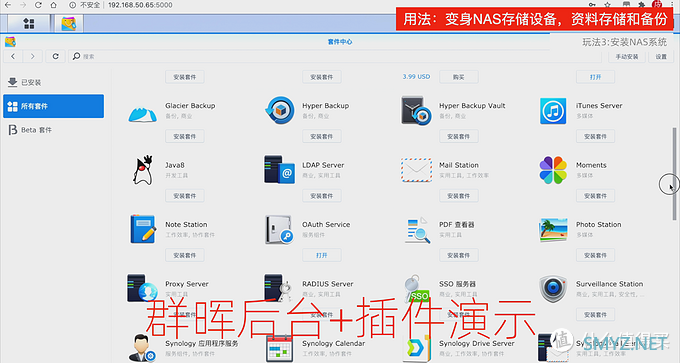Viewport: 680px width, 363px height.
Task: Click the Proxy Server package title
Action: 186,284
